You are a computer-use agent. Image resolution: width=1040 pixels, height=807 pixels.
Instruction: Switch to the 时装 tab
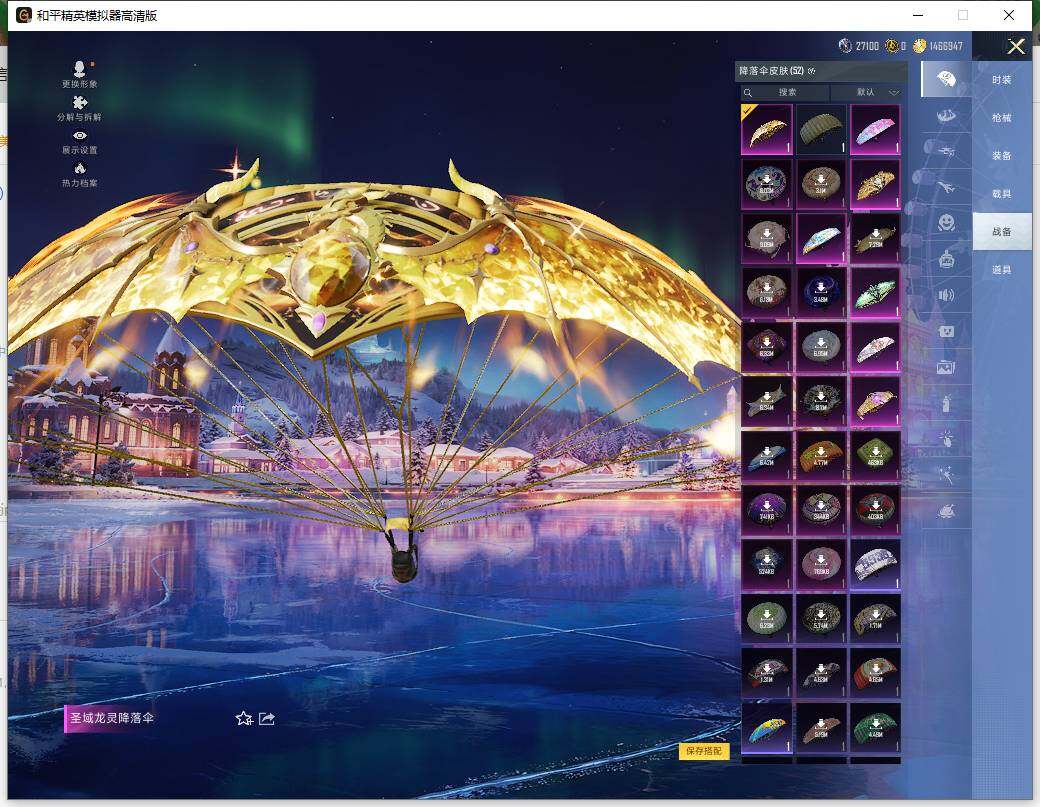1002,80
